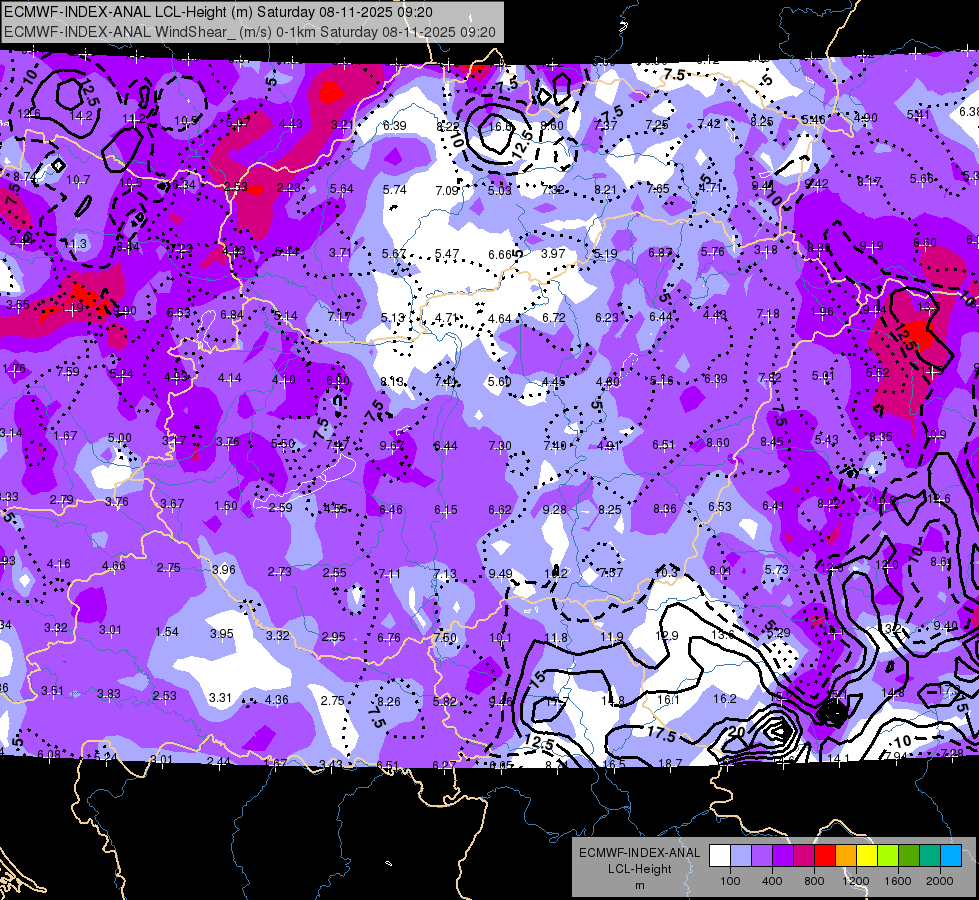Click the wind shear value '8.13'

[391, 382]
